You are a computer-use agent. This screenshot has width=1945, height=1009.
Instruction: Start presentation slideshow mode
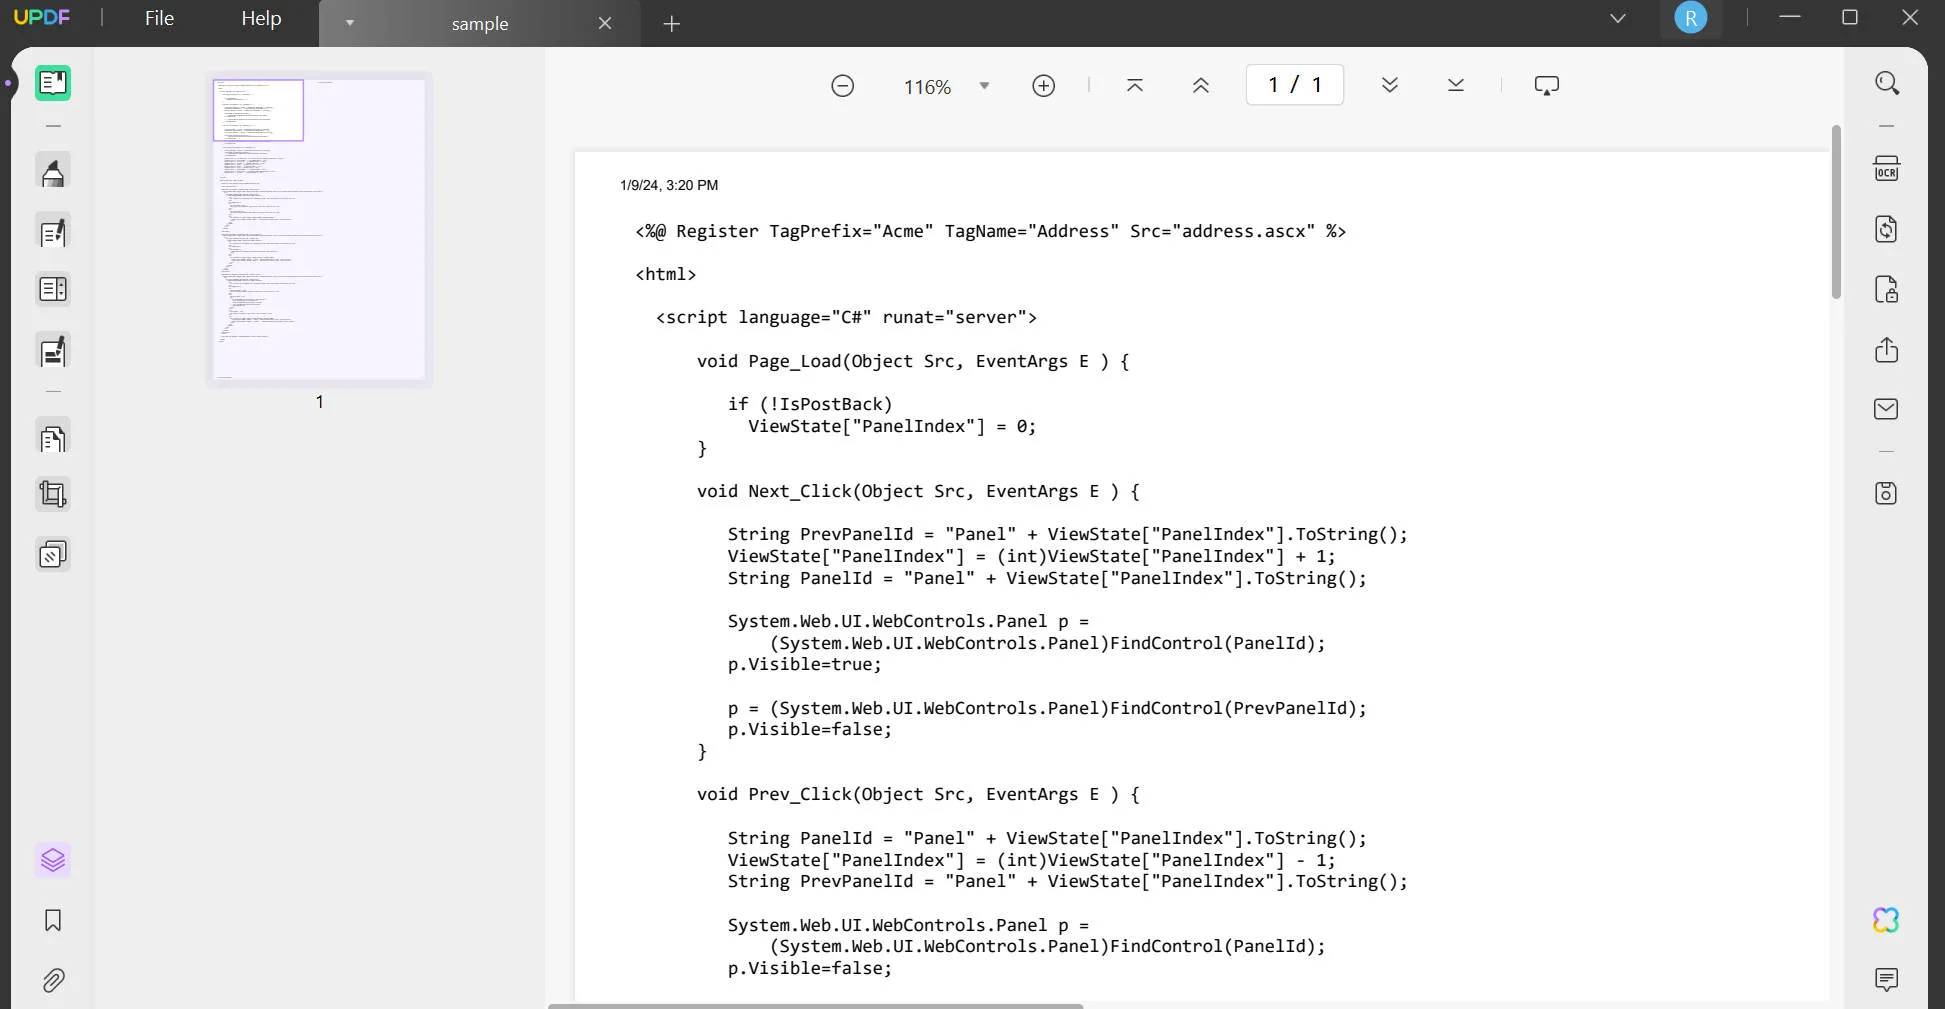(1547, 86)
